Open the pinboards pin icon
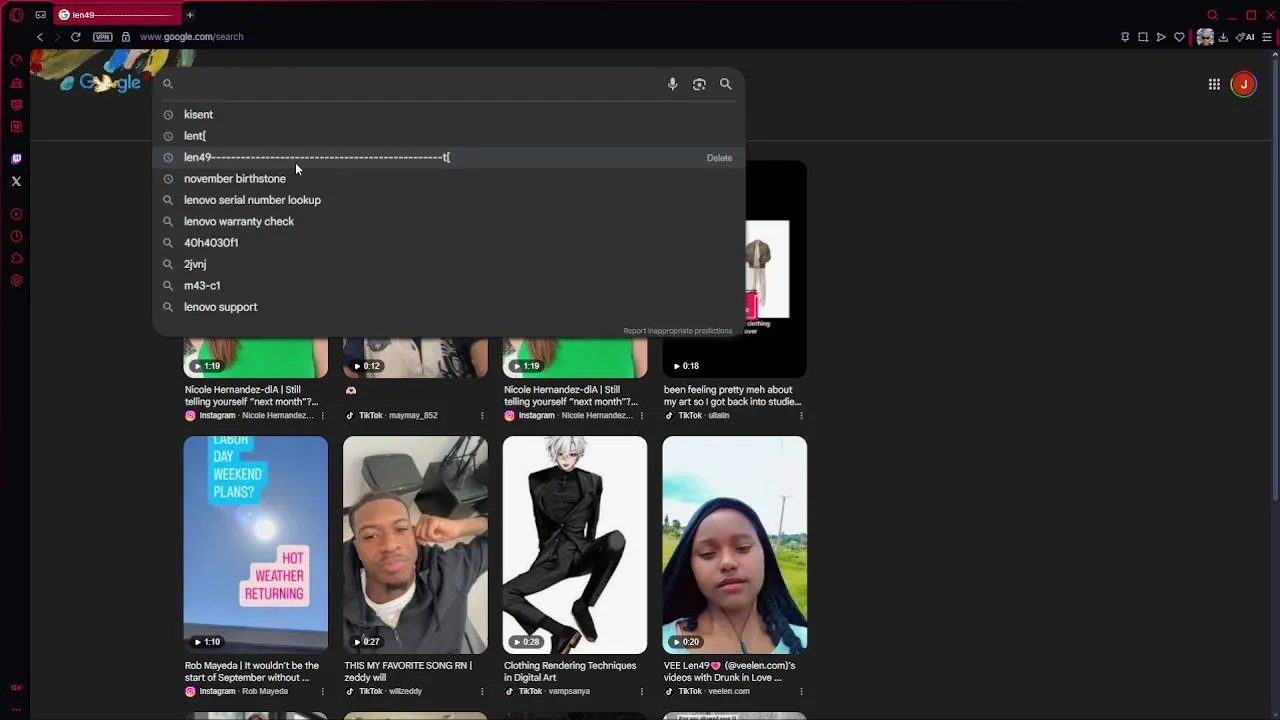Screen dimensions: 1280x720 click(x=1125, y=37)
